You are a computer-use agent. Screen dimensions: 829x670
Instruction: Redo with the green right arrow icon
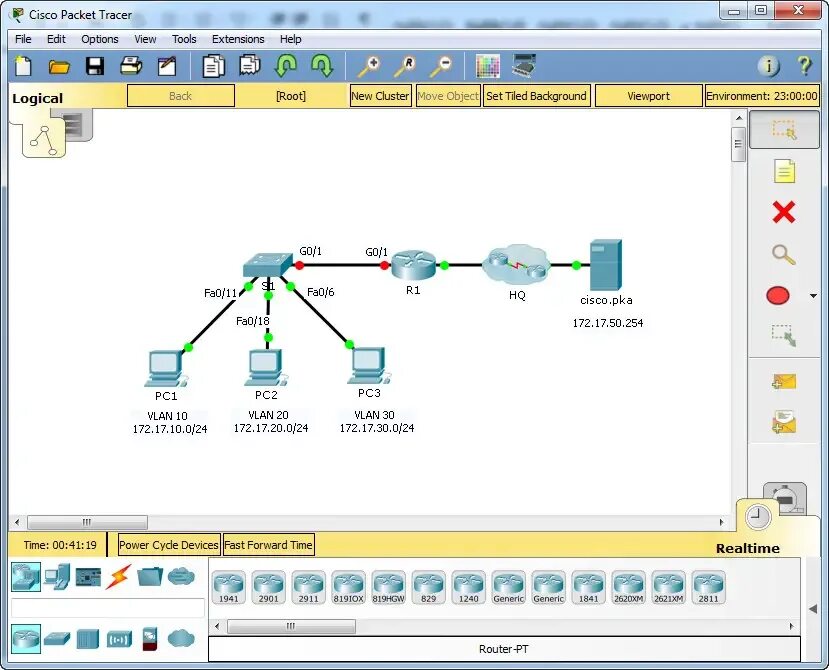point(321,66)
